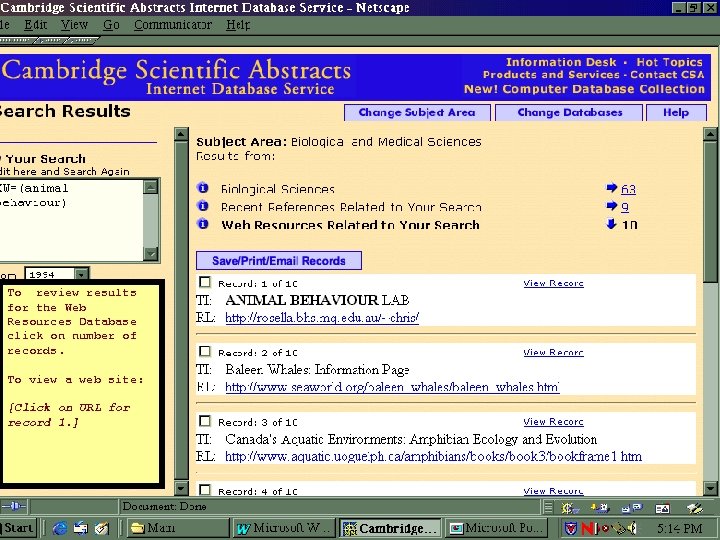Open Discussions icon in Netscape component bar
The image size is (720, 540).
click(632, 508)
